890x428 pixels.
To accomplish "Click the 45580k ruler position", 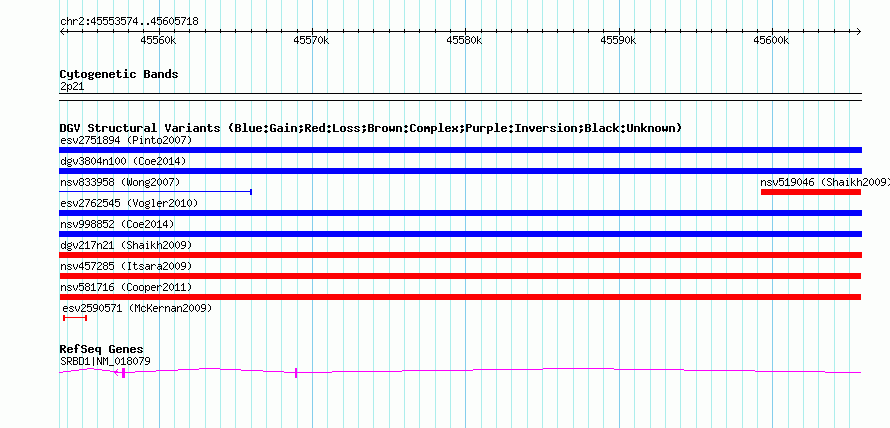I will [x=465, y=40].
